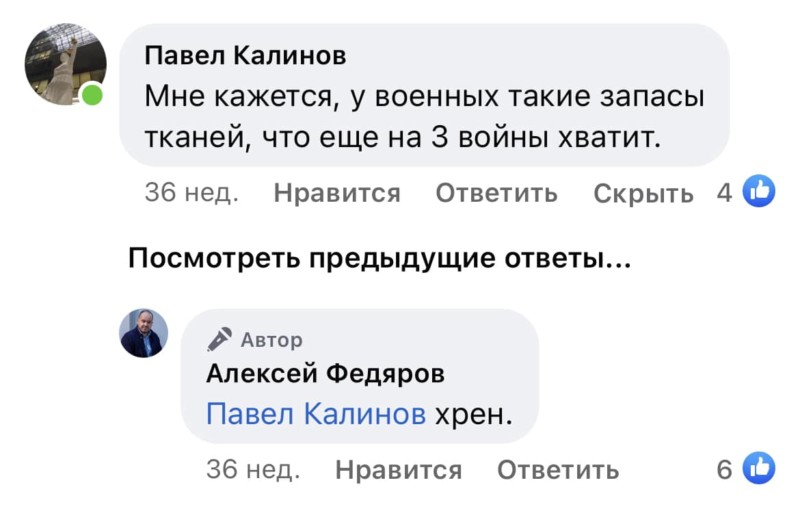Click the blue like reaction icon beside 4

tap(760, 192)
